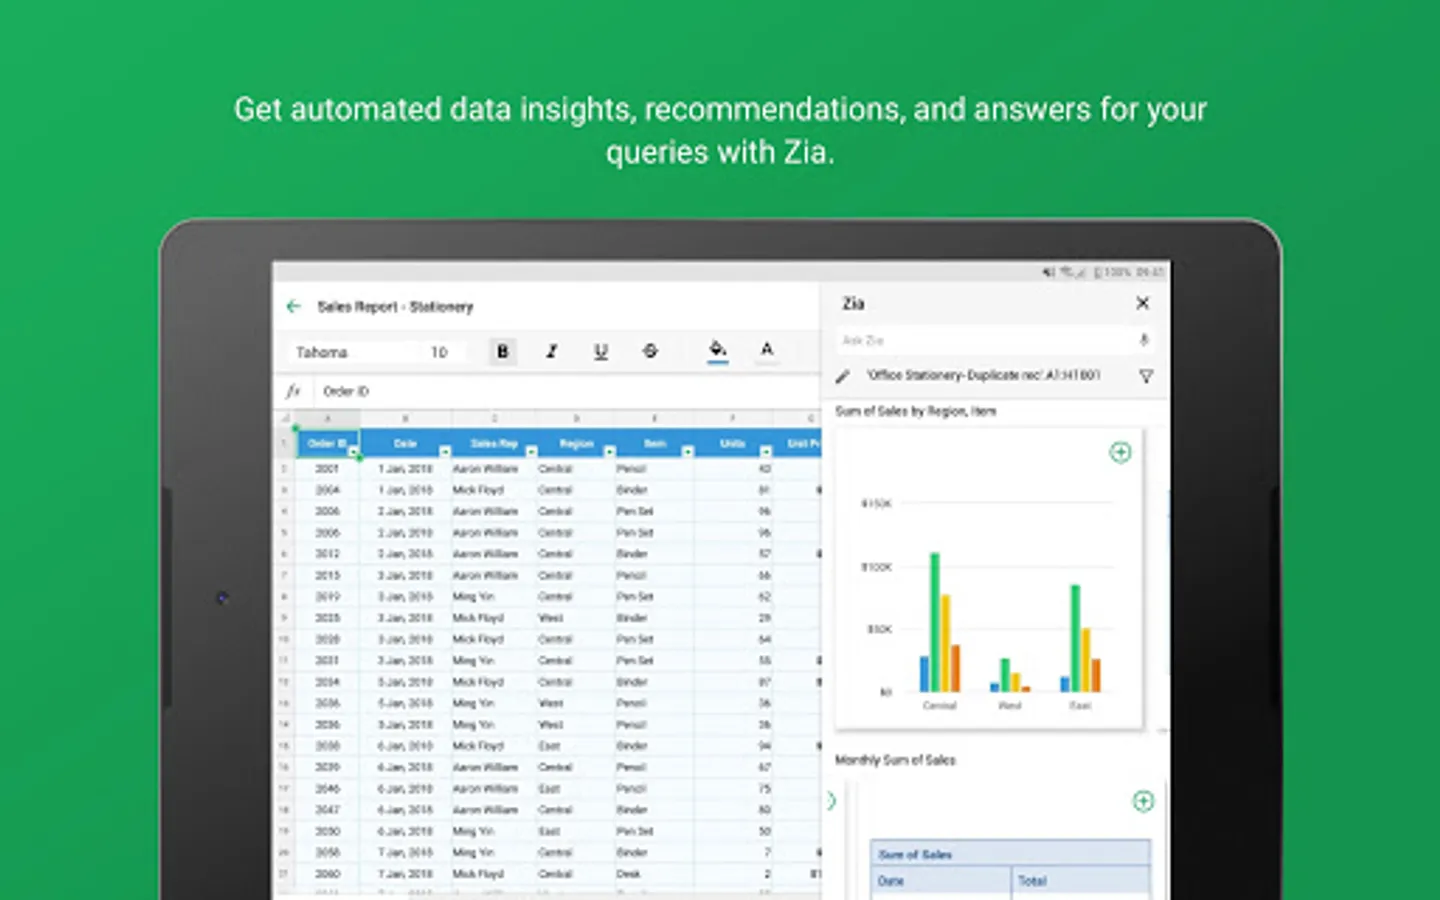The height and width of the screenshot is (900, 1440).
Task: Select order ID cell 2004
Action: [x=327, y=490]
